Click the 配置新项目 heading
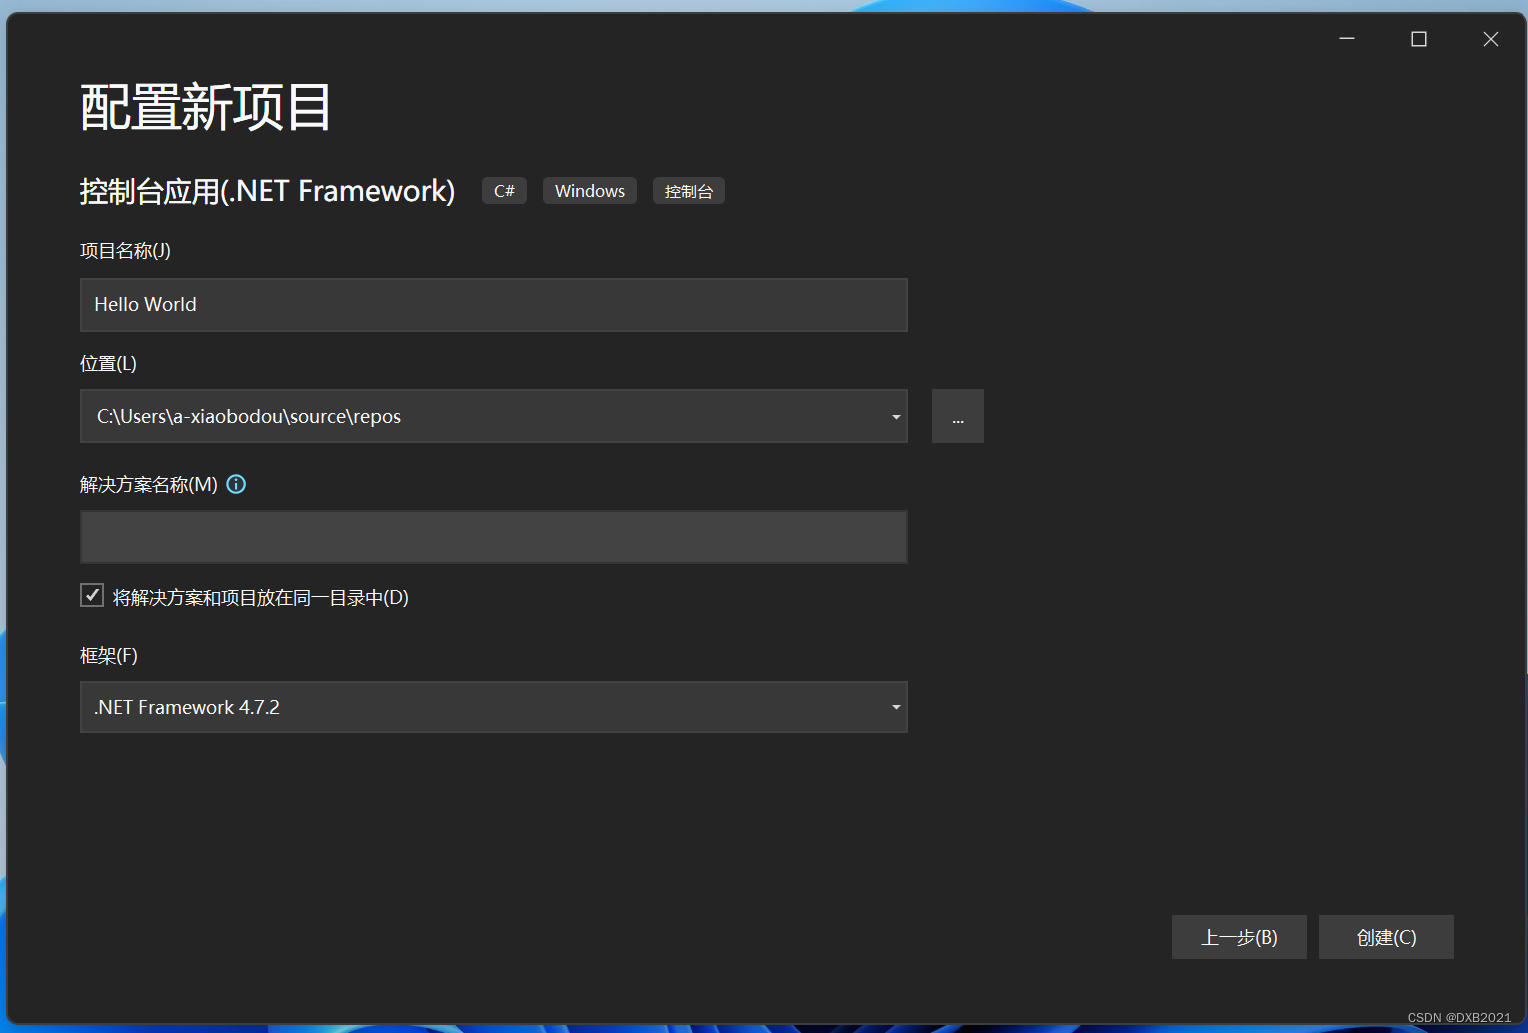 tap(205, 107)
